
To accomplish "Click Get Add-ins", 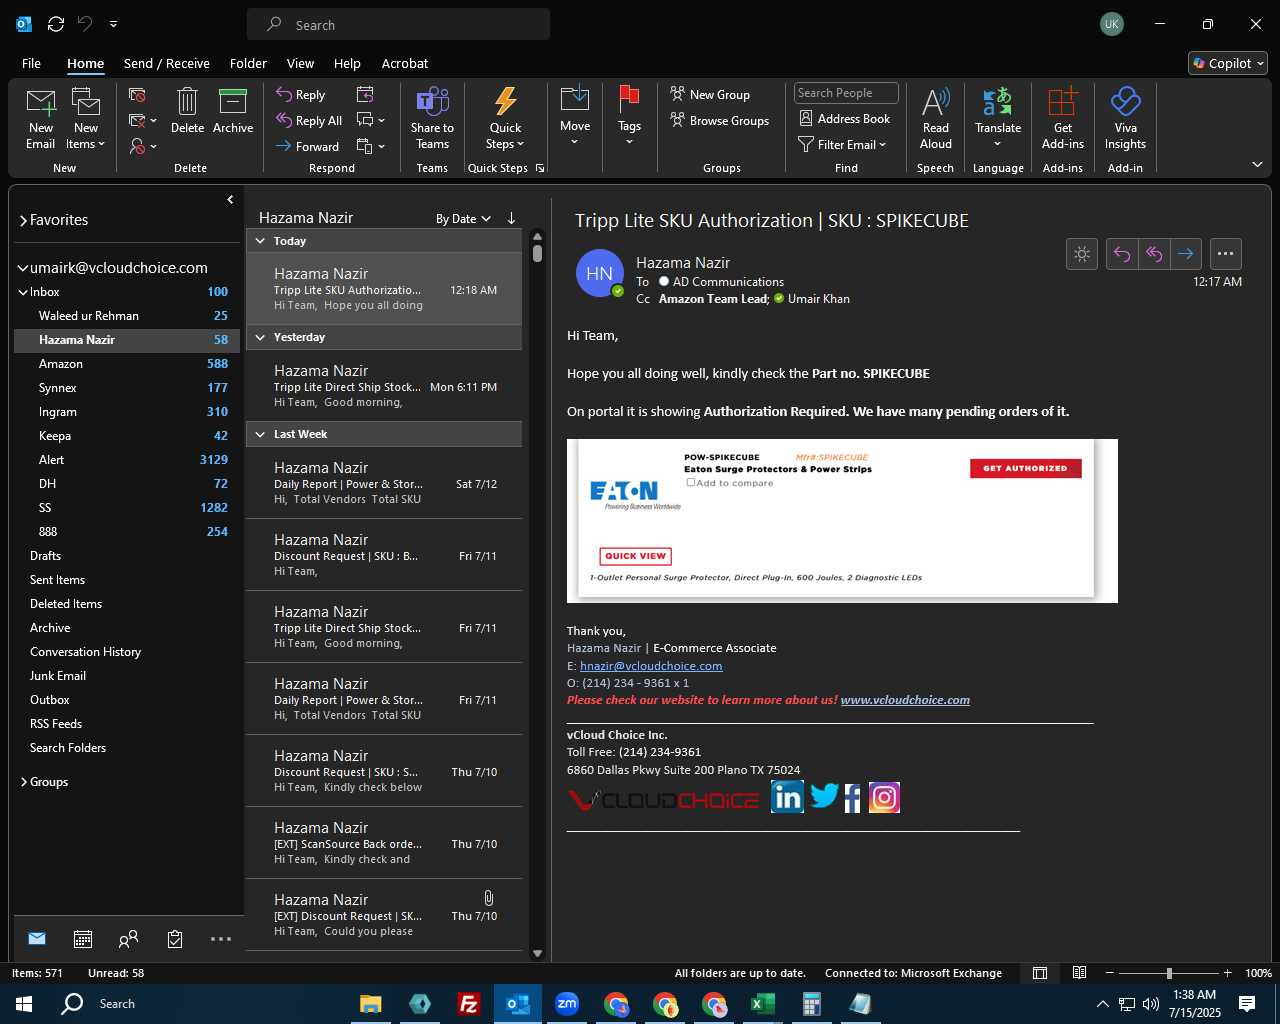I will point(1063,119).
